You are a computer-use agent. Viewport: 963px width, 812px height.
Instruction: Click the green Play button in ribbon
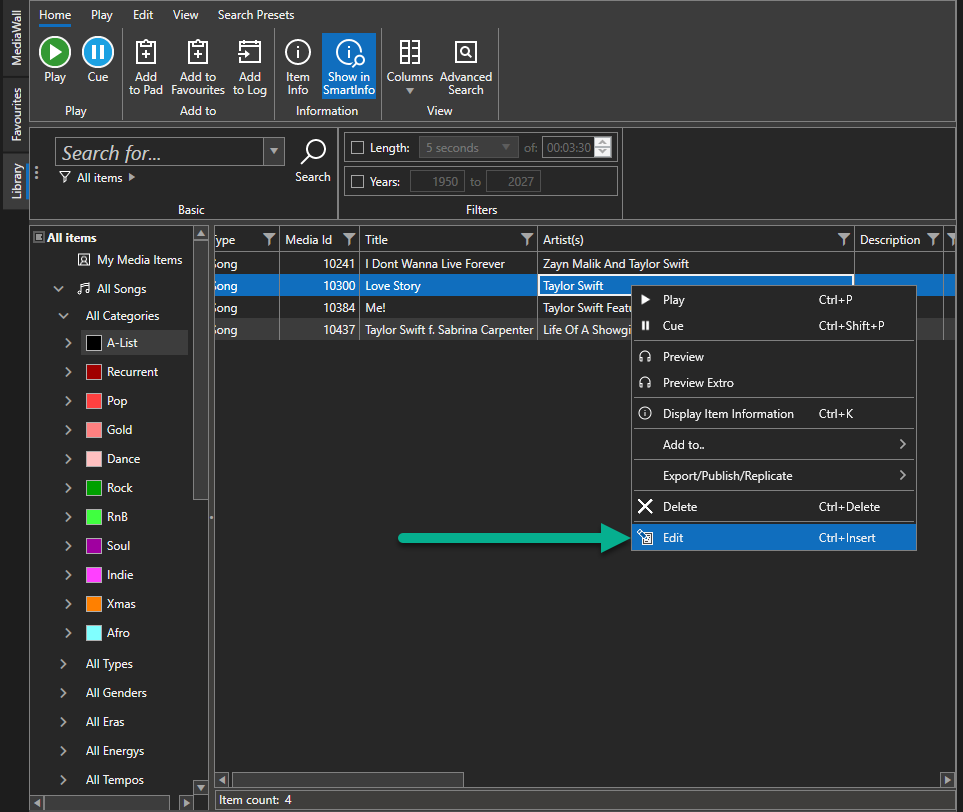pyautogui.click(x=55, y=52)
